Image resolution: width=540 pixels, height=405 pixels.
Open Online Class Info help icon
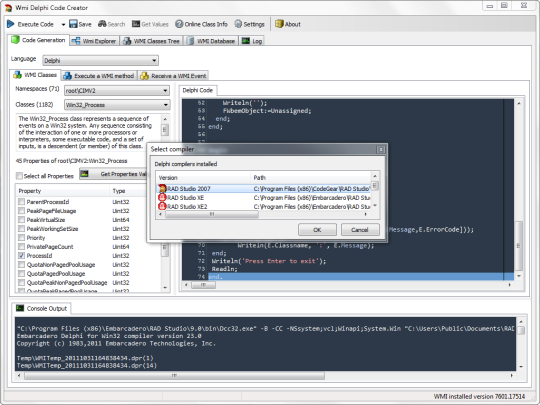tap(179, 24)
